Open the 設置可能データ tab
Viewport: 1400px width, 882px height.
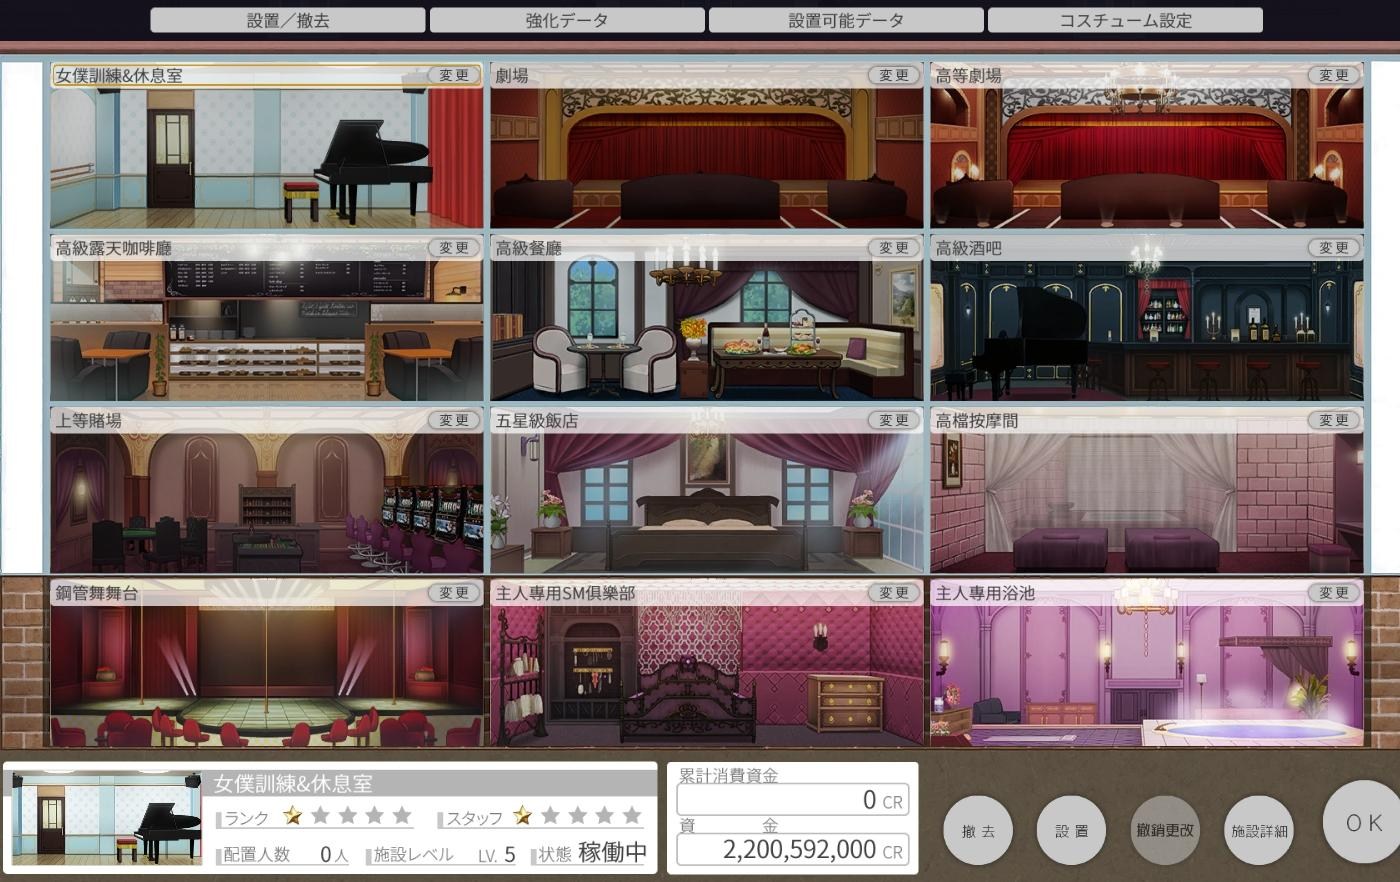846,20
